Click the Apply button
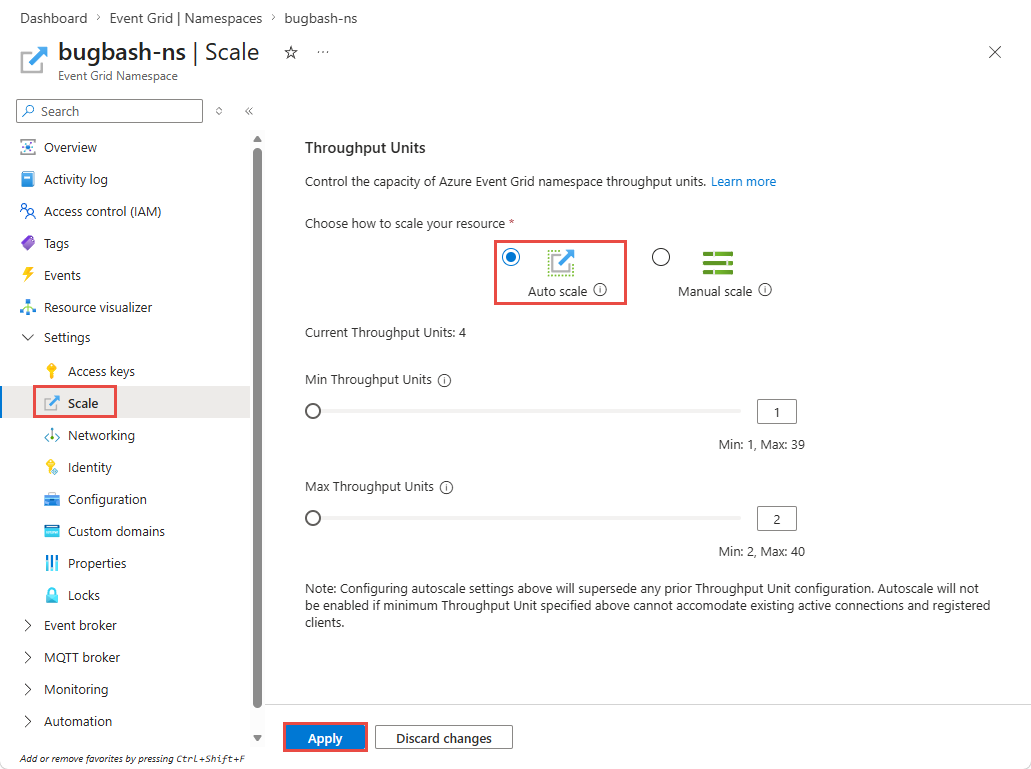 point(325,737)
